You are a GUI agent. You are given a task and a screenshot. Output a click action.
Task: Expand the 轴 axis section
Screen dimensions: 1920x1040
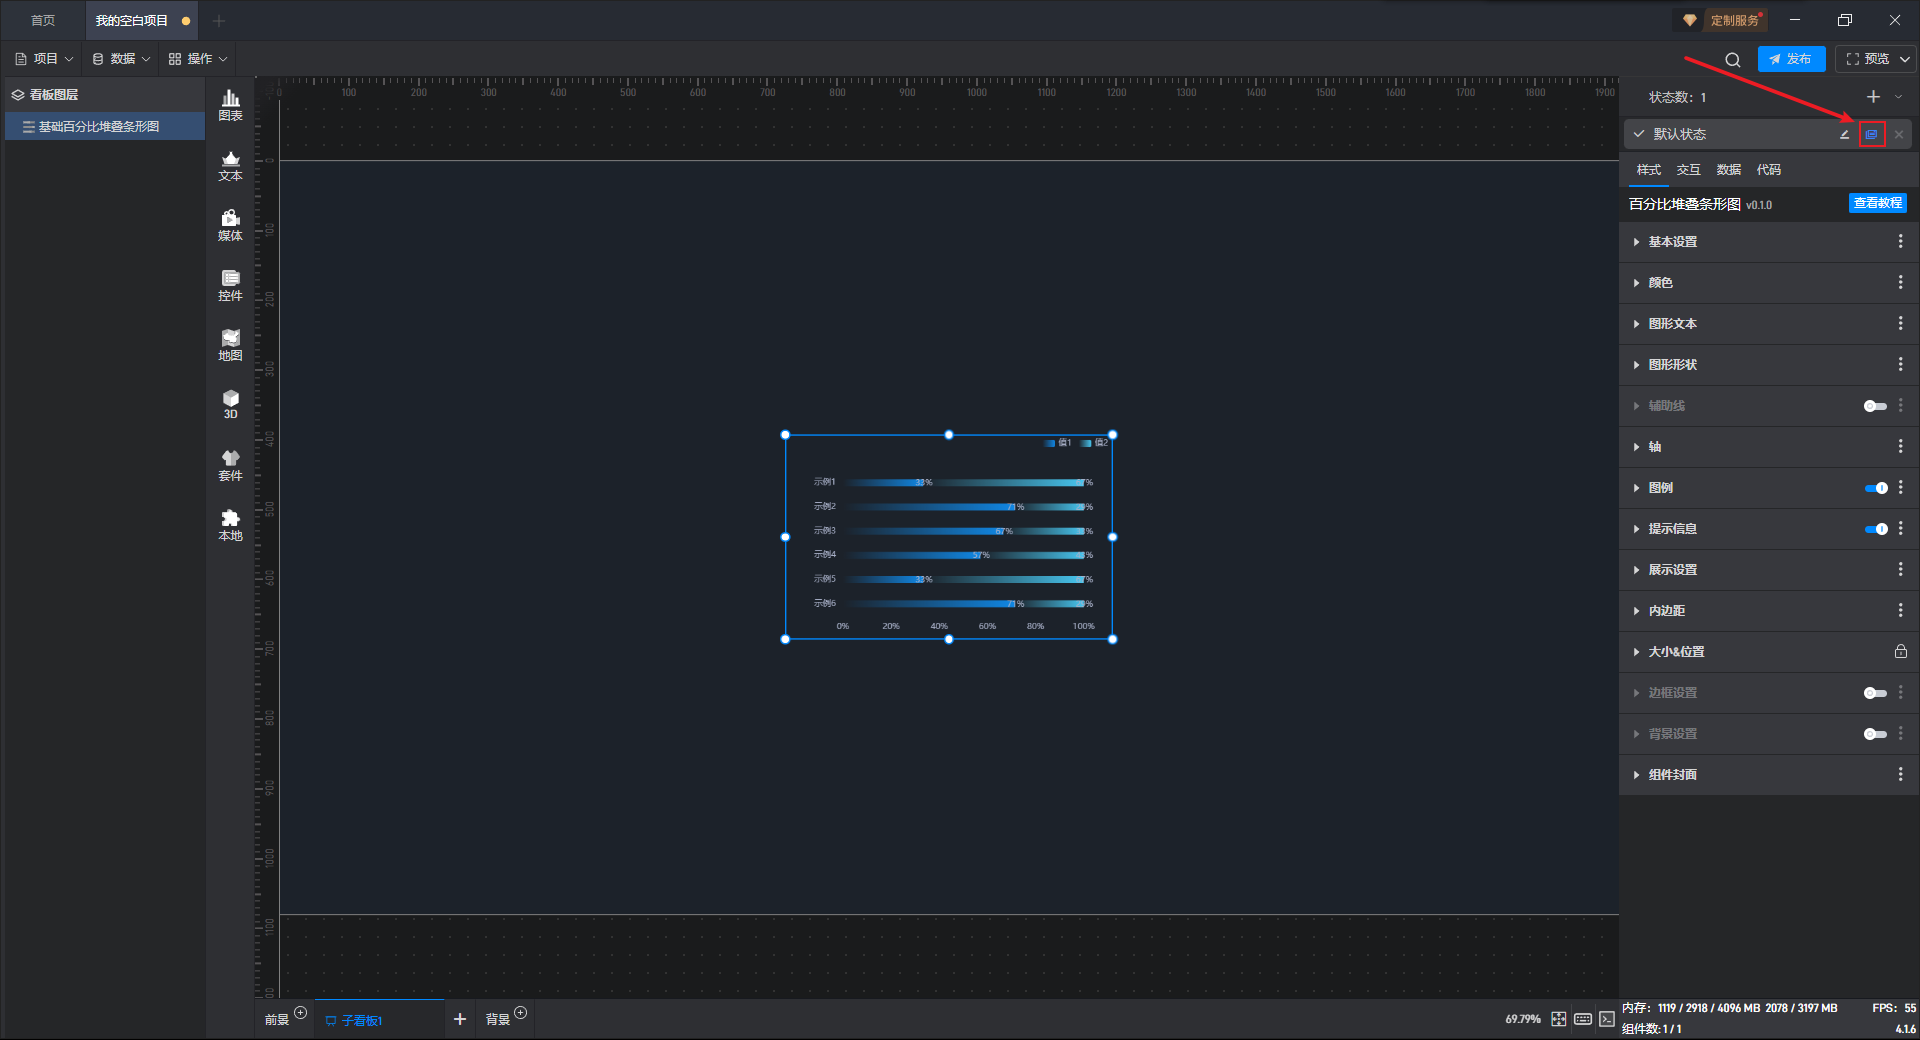click(1636, 447)
